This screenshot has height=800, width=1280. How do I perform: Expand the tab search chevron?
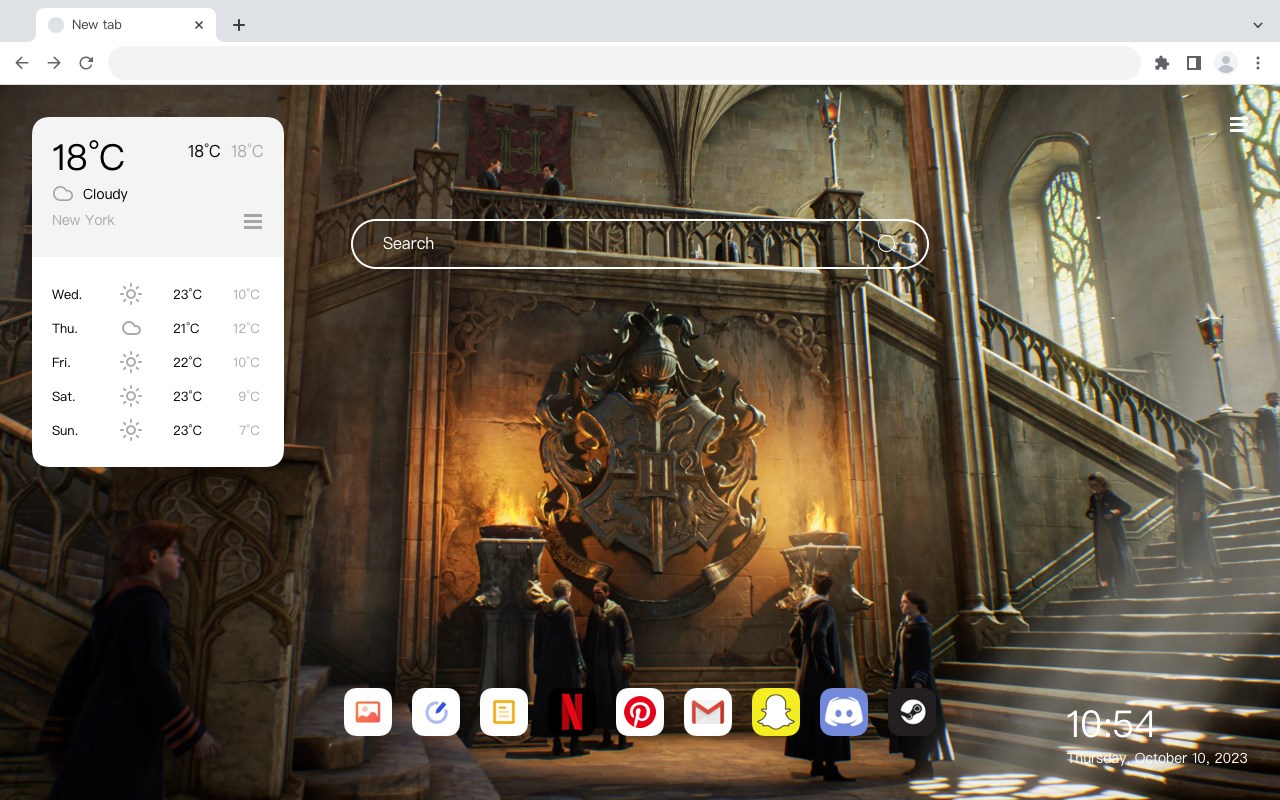pyautogui.click(x=1258, y=25)
